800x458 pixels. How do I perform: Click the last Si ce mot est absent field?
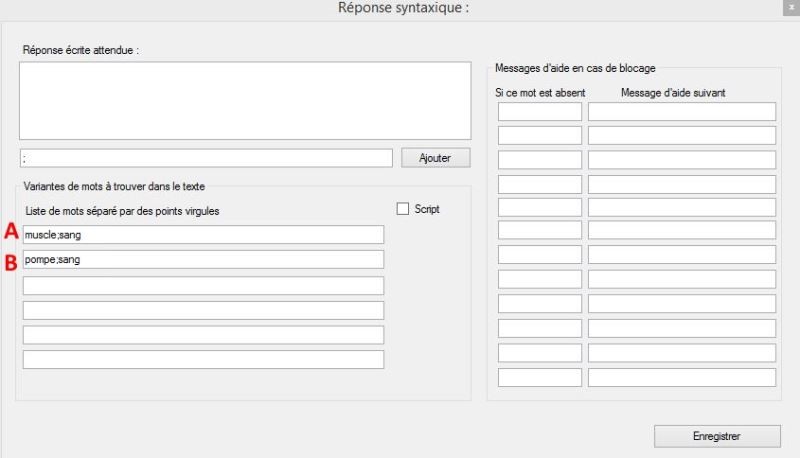(539, 378)
